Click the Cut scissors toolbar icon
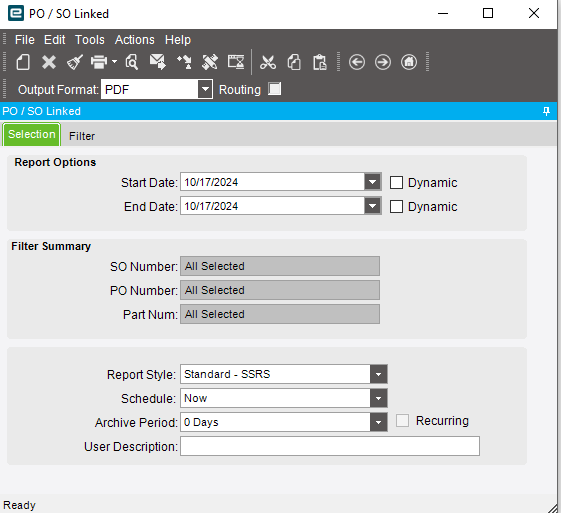The width and height of the screenshot is (561, 513). [x=268, y=62]
